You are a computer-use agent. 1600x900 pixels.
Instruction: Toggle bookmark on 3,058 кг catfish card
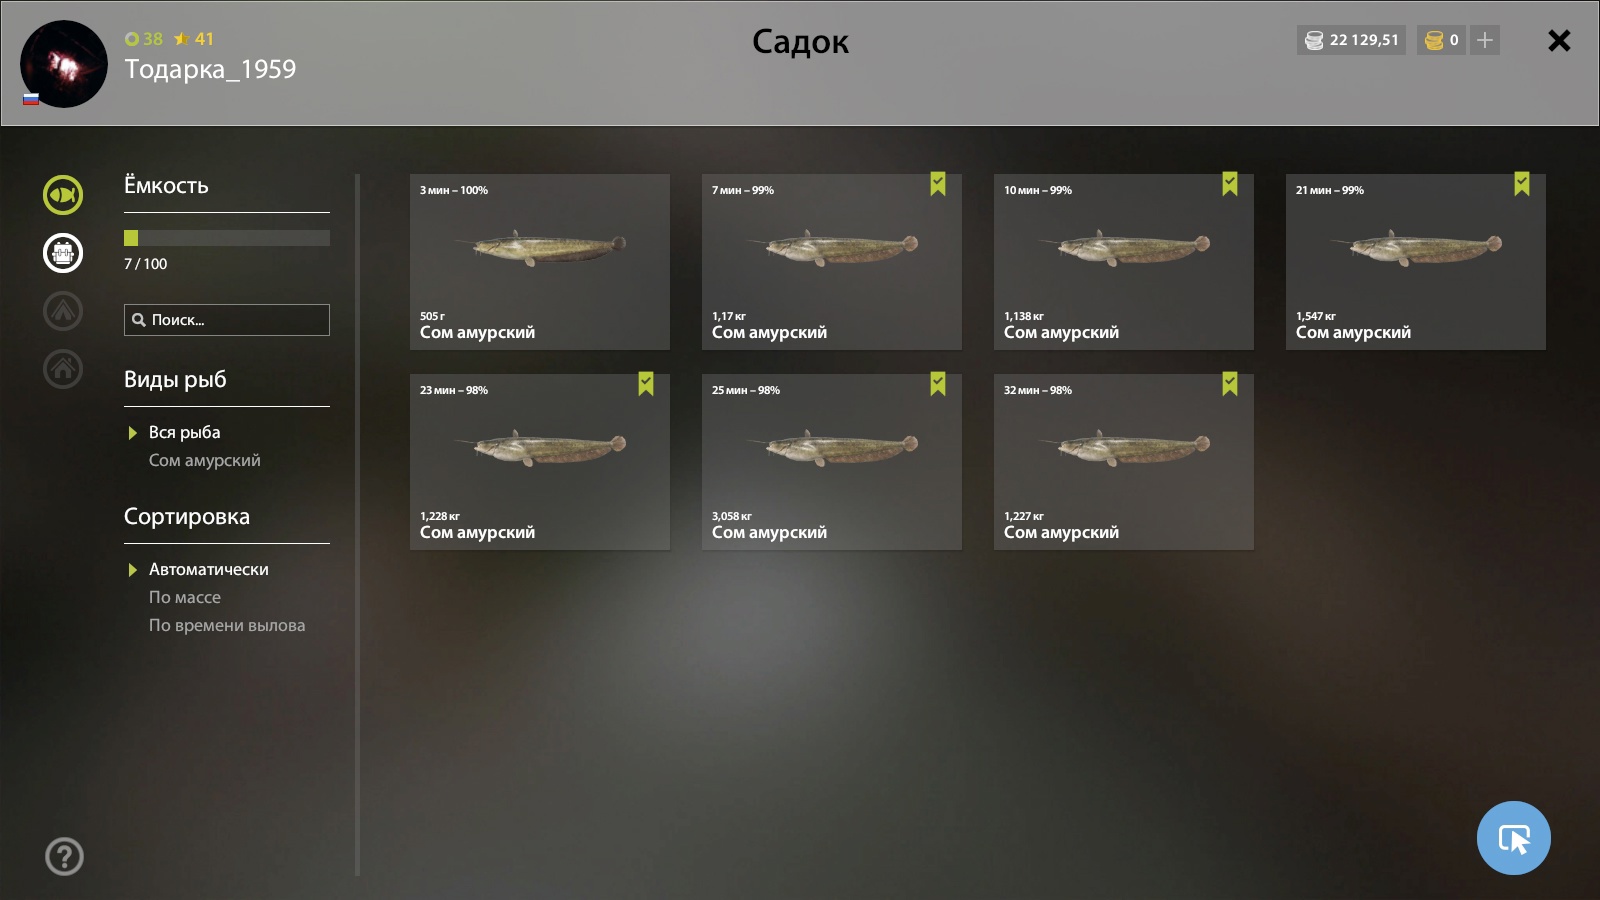click(x=937, y=384)
